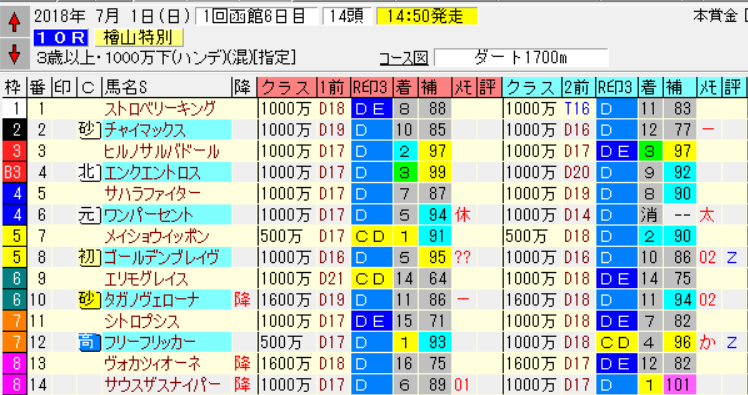Click the 101 rating in サウスザスナイパー row
The width and height of the screenshot is (748, 395).
(679, 385)
